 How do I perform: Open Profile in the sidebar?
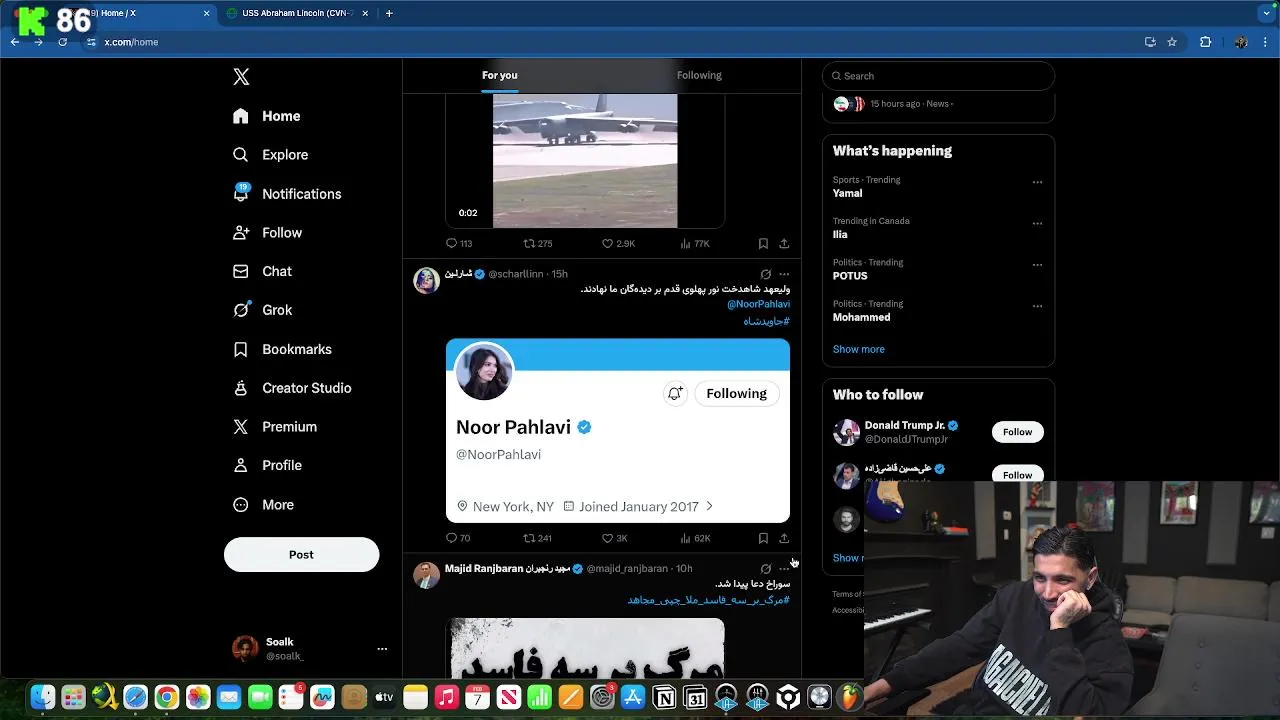tap(267, 466)
